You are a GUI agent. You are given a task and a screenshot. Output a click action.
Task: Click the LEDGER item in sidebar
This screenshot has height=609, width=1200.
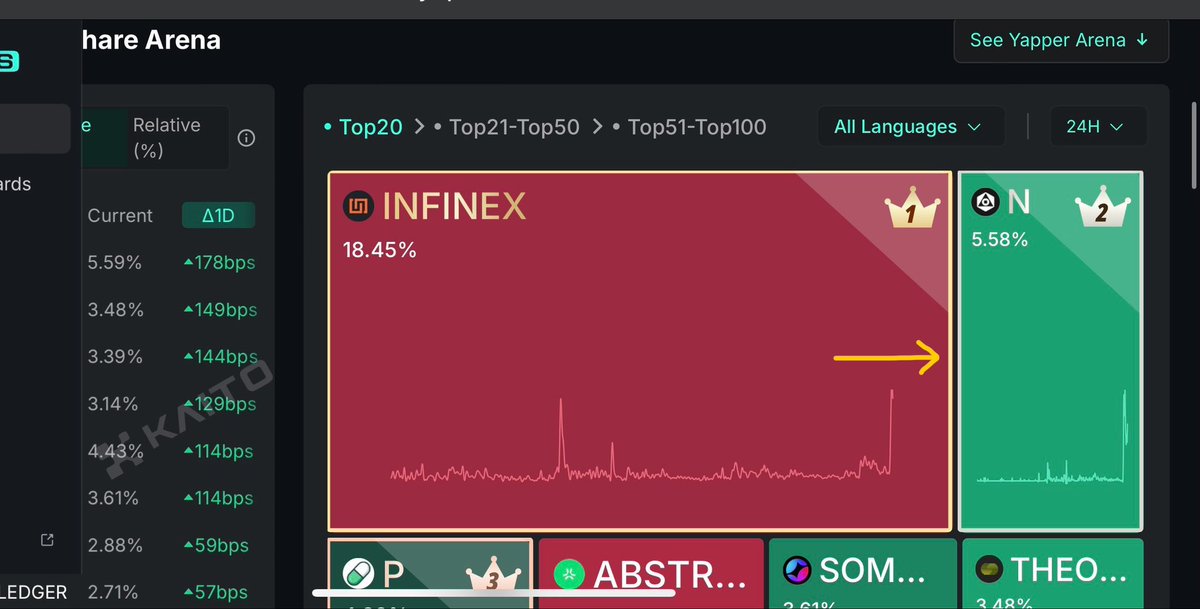[x=33, y=593]
